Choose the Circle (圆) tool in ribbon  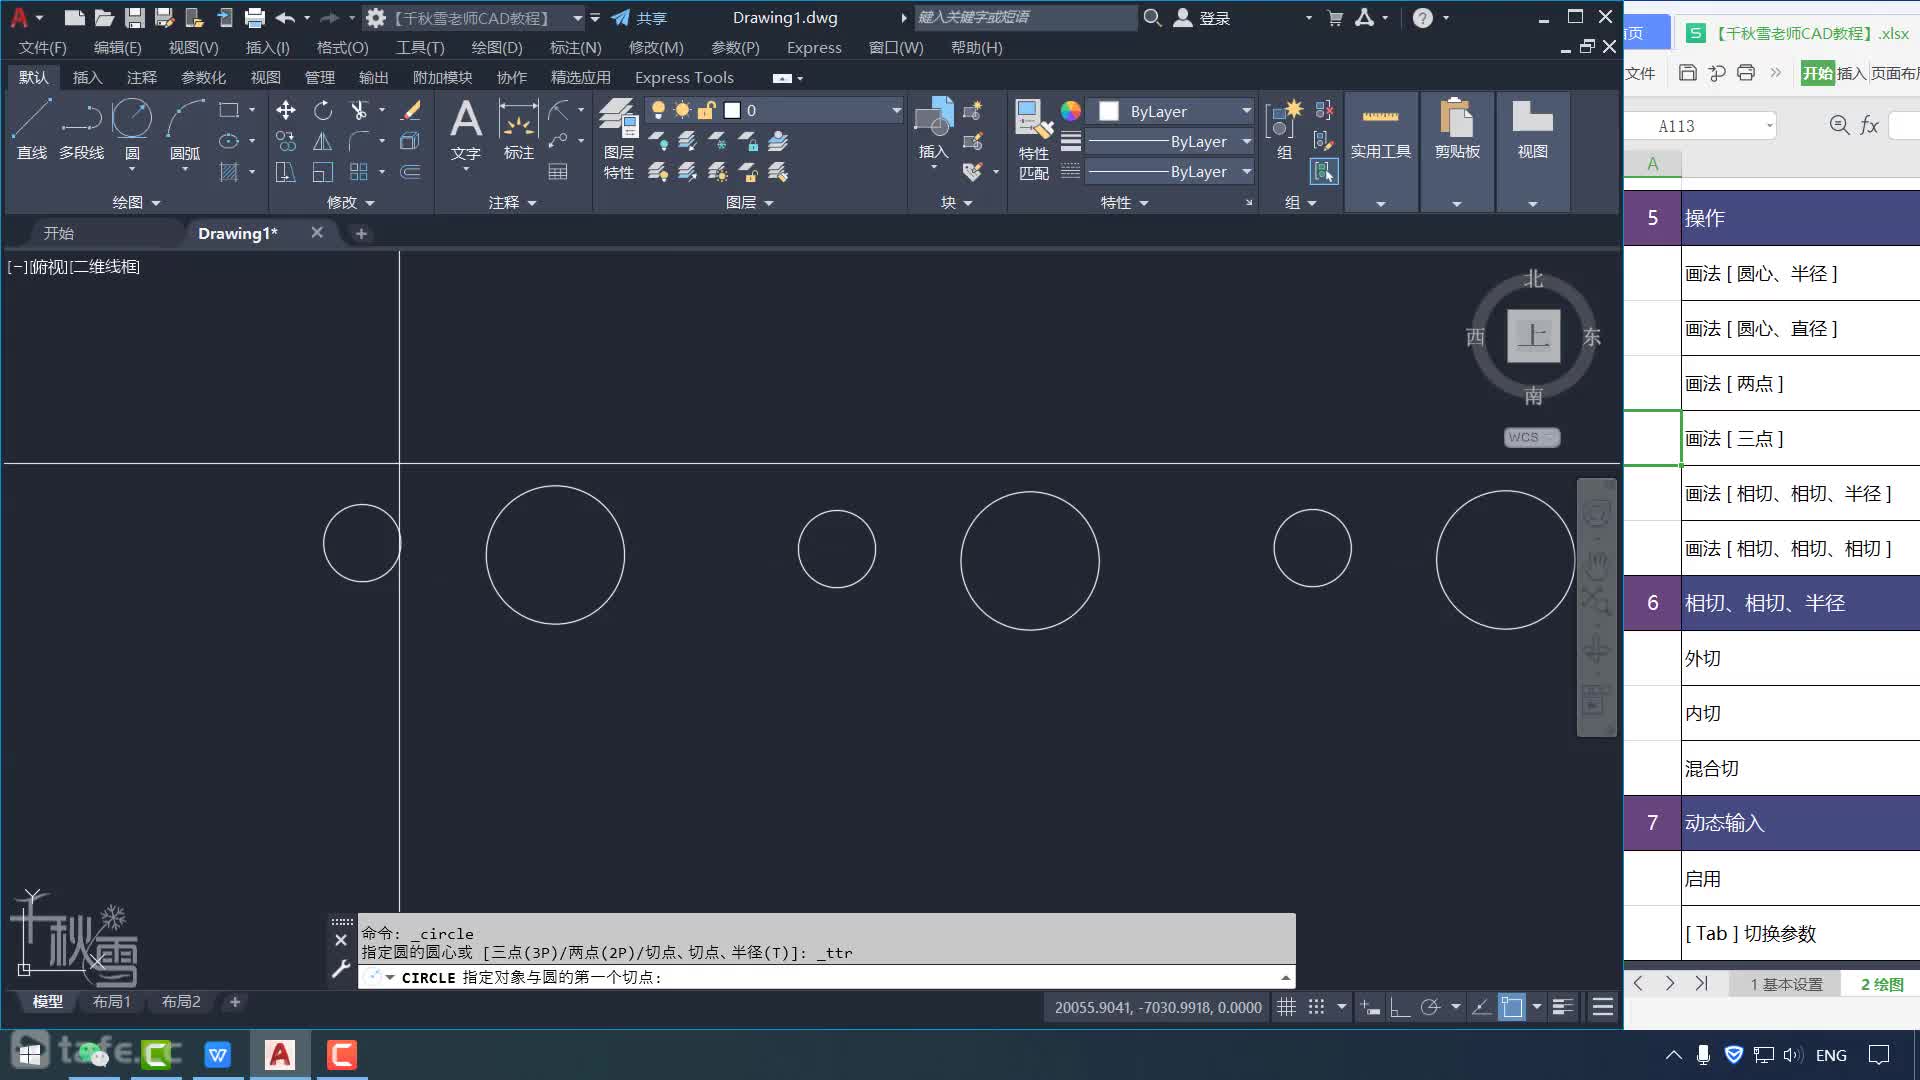[131, 130]
